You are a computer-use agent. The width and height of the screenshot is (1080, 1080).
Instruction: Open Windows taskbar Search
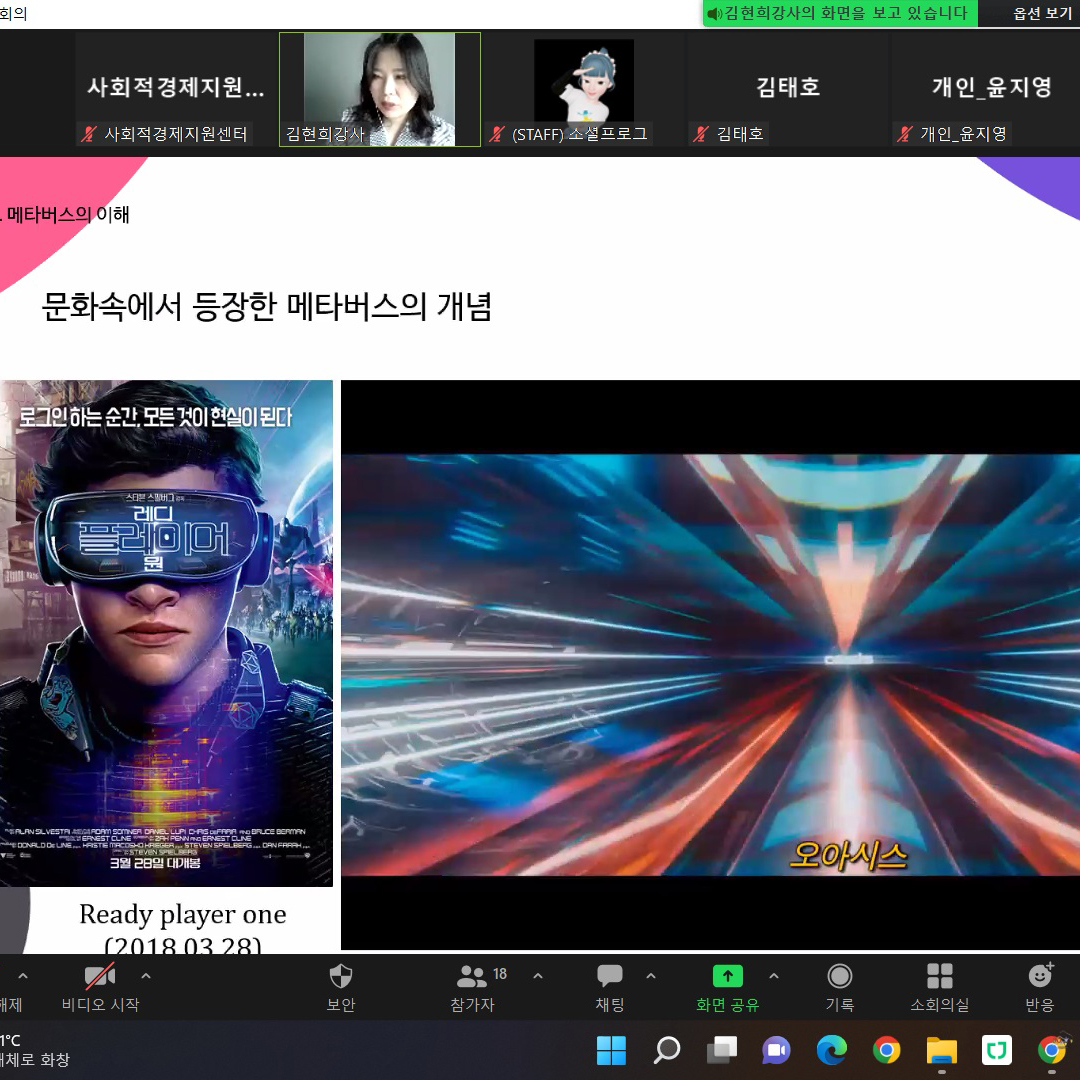[x=666, y=1050]
